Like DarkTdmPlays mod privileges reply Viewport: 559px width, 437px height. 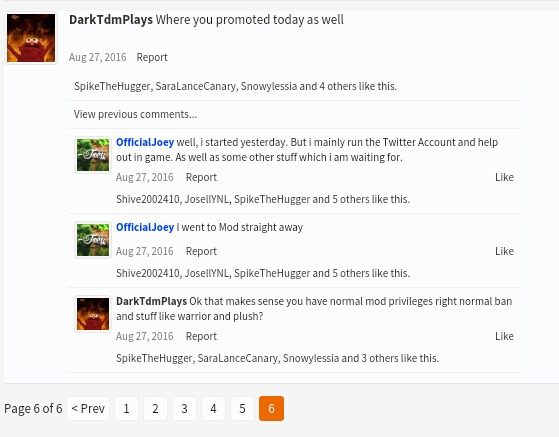click(504, 336)
